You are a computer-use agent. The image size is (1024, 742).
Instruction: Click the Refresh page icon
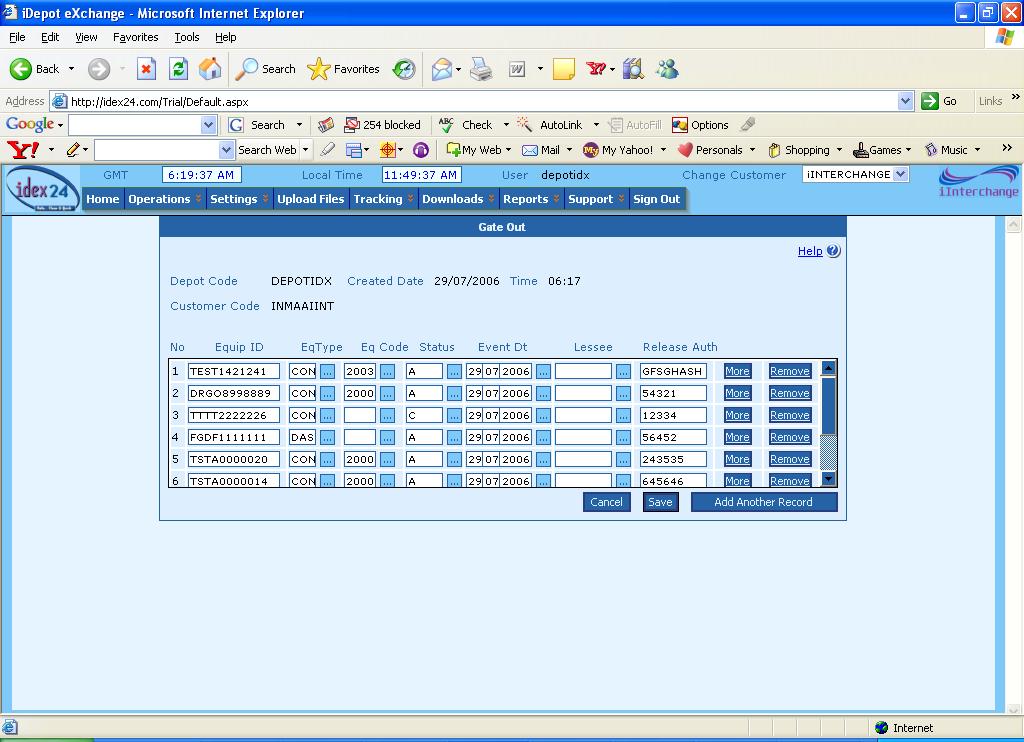click(179, 69)
